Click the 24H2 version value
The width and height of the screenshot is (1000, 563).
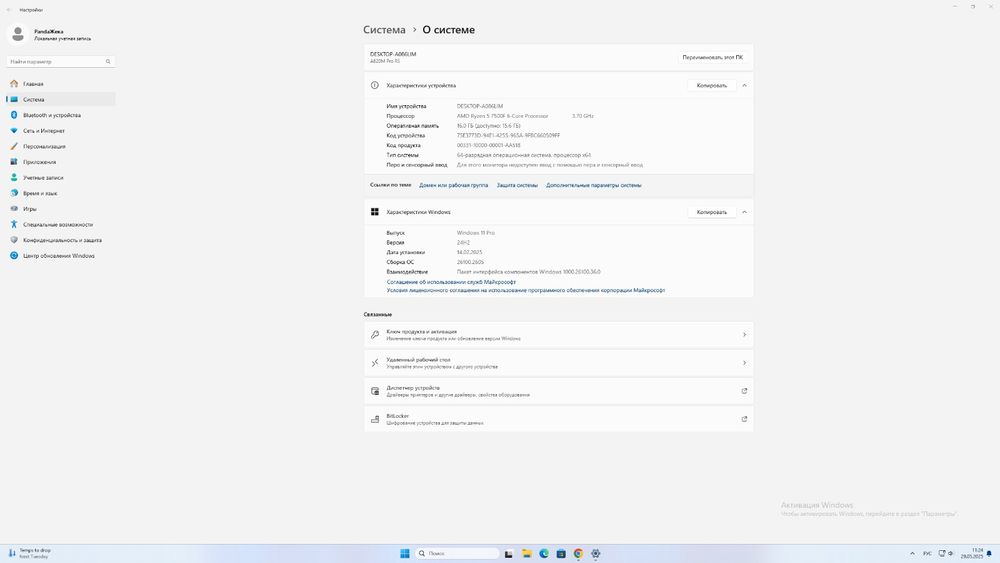[463, 242]
